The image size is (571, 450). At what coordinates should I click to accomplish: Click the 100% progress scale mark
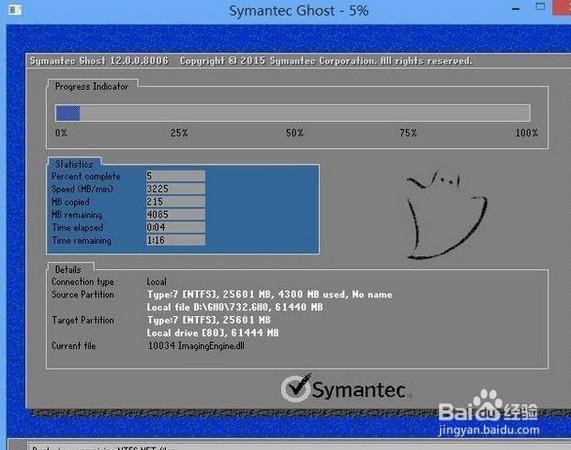coord(527,133)
